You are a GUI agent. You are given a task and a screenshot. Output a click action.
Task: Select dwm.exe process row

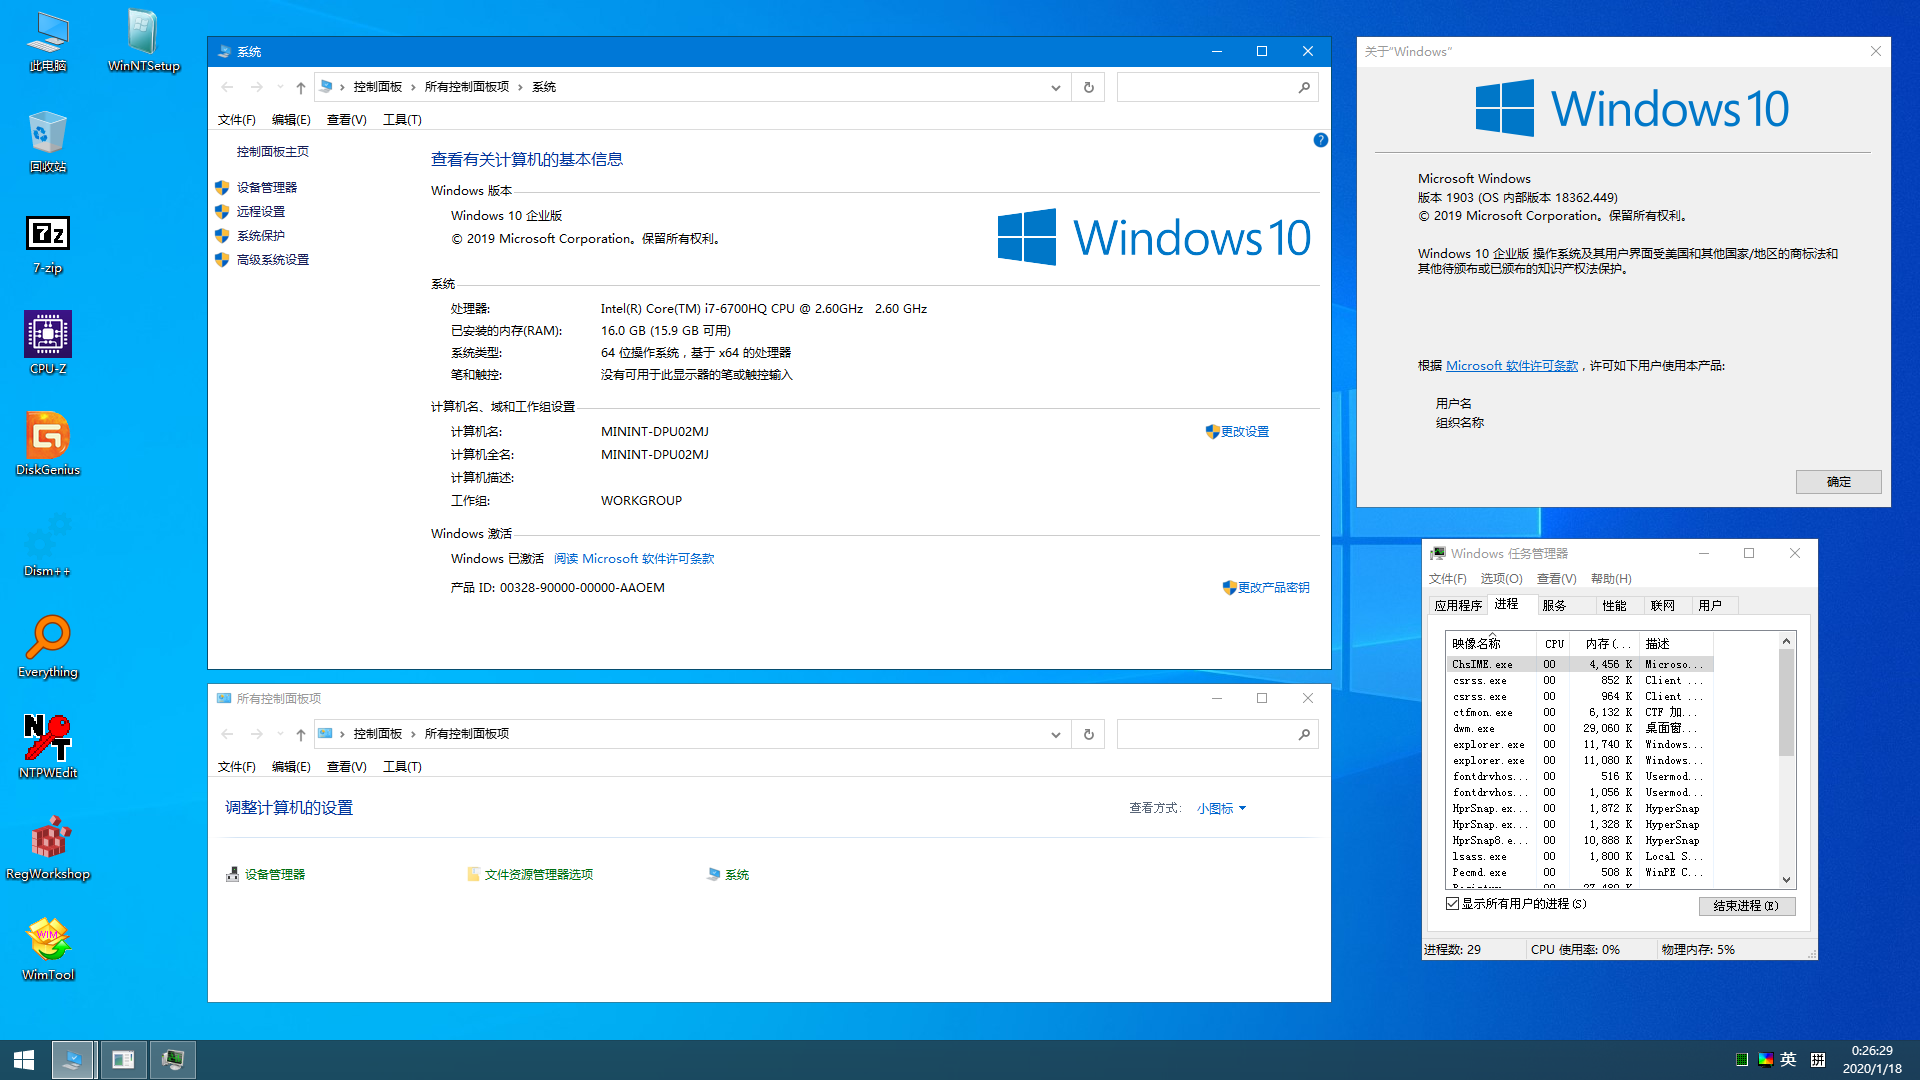click(x=1580, y=729)
